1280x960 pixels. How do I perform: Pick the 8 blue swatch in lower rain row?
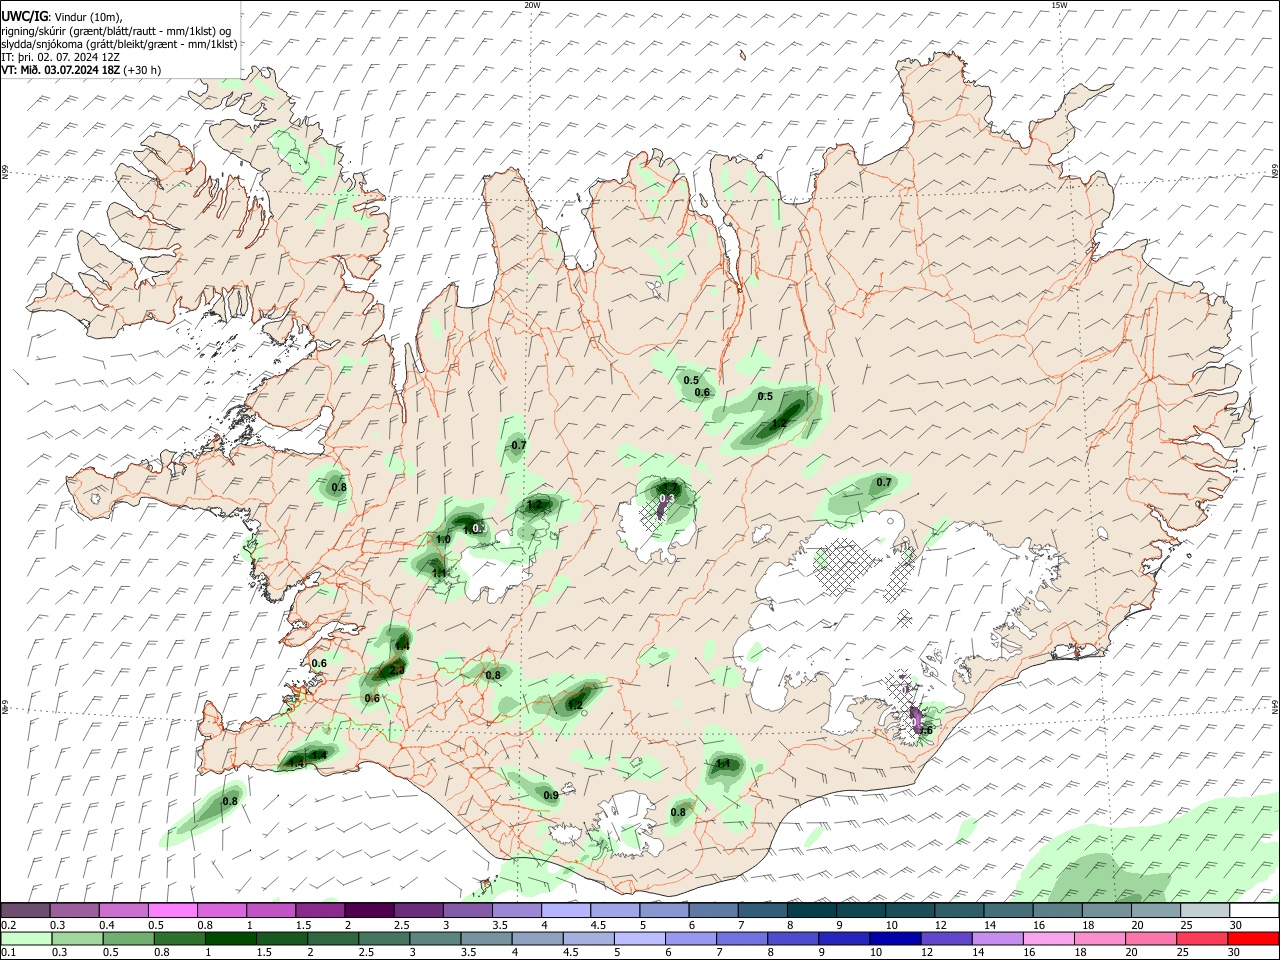click(x=793, y=938)
